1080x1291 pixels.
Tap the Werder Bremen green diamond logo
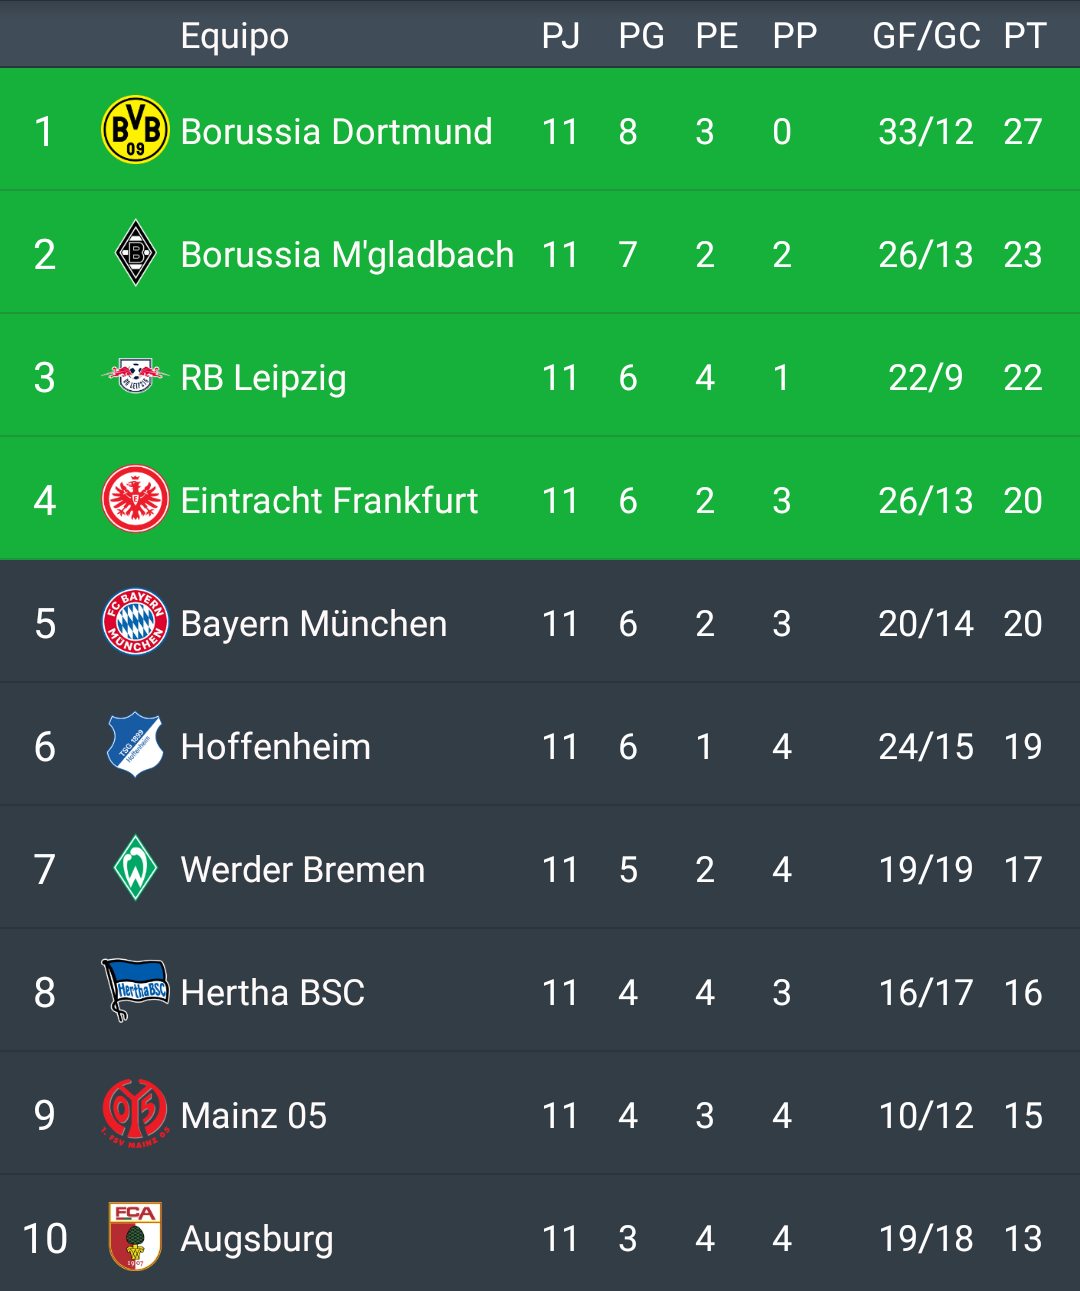click(135, 868)
